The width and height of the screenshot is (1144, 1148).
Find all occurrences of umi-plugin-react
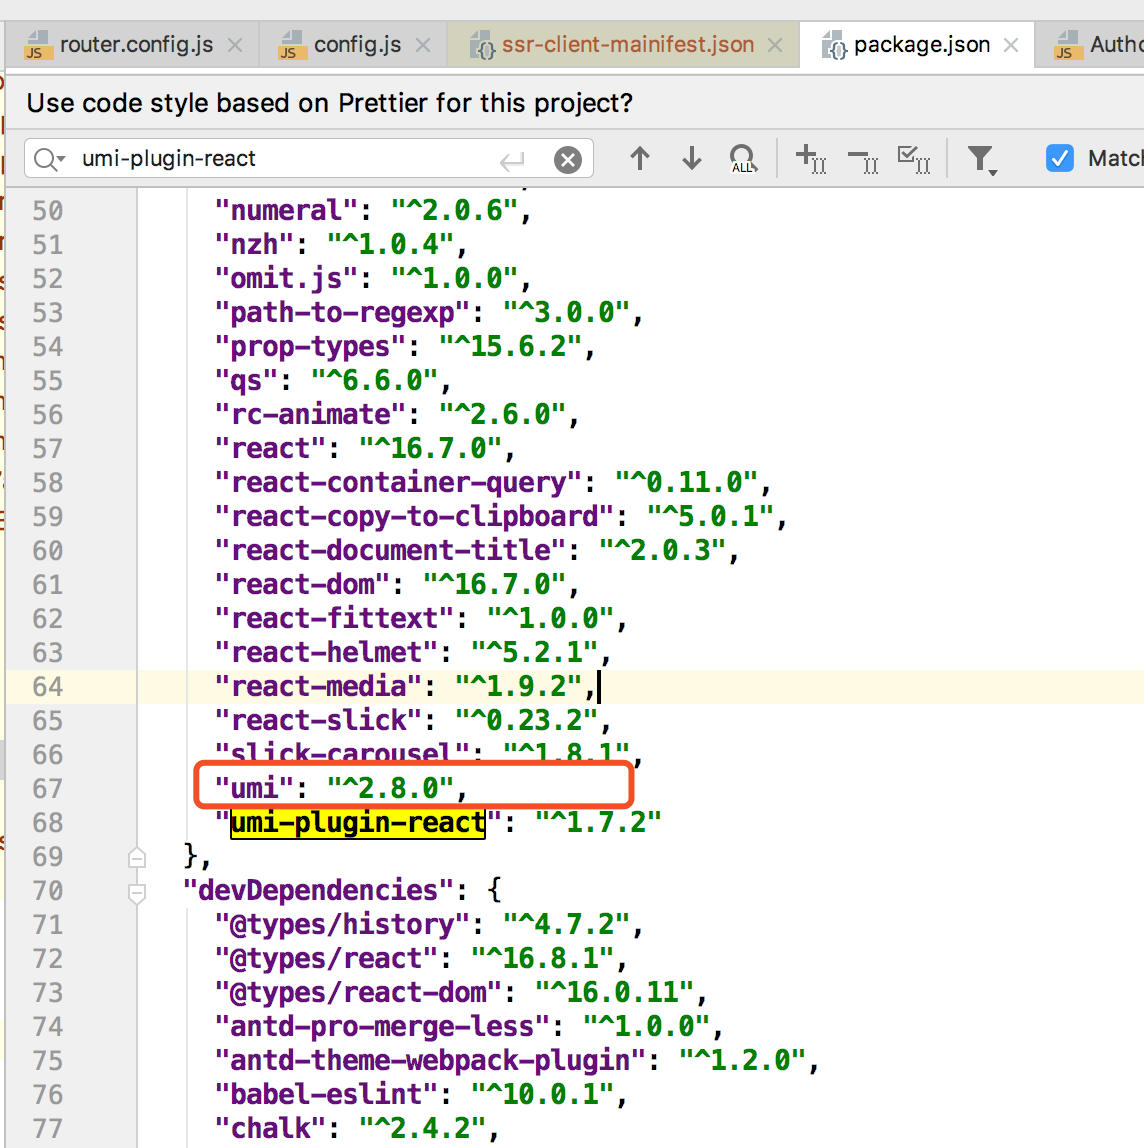pos(743,158)
